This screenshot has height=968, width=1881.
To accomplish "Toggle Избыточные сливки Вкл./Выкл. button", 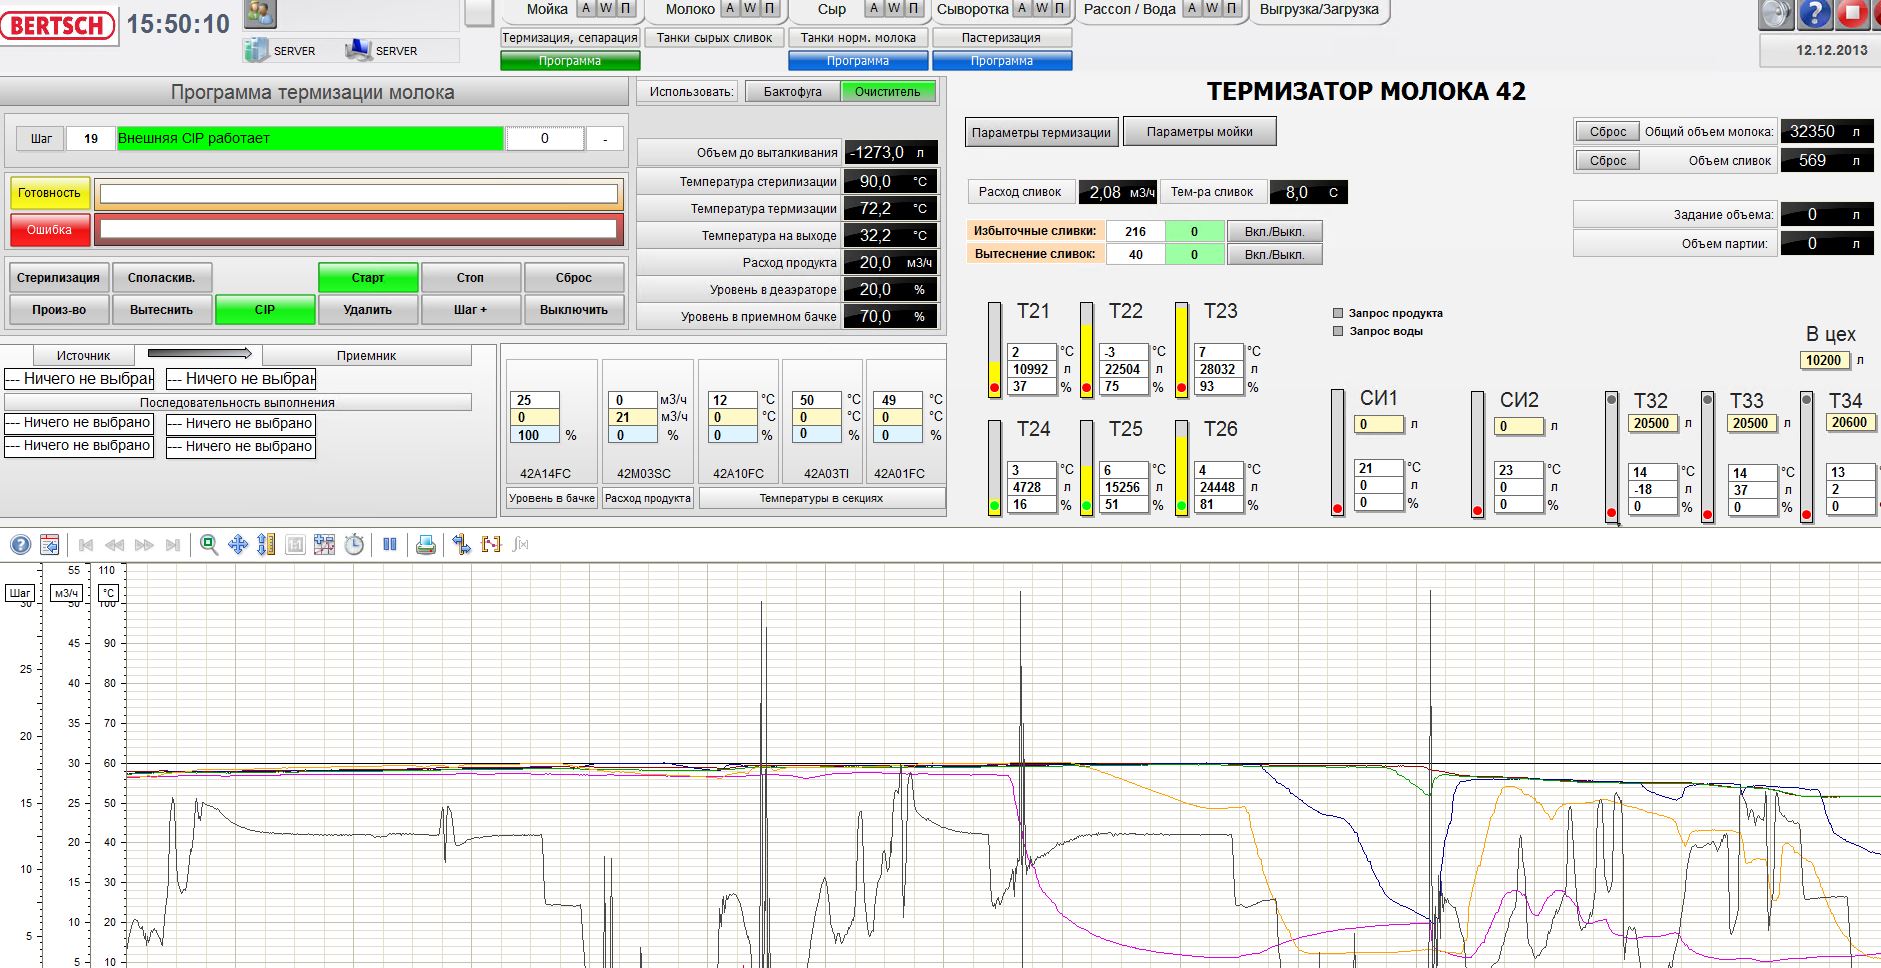I will tap(1274, 231).
